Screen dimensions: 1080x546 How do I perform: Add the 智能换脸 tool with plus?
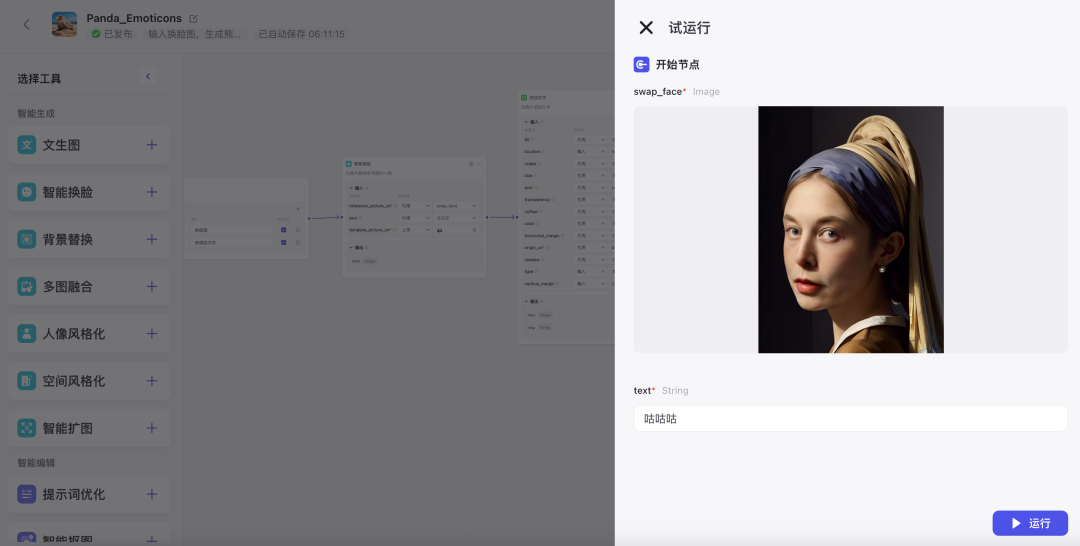(x=152, y=192)
